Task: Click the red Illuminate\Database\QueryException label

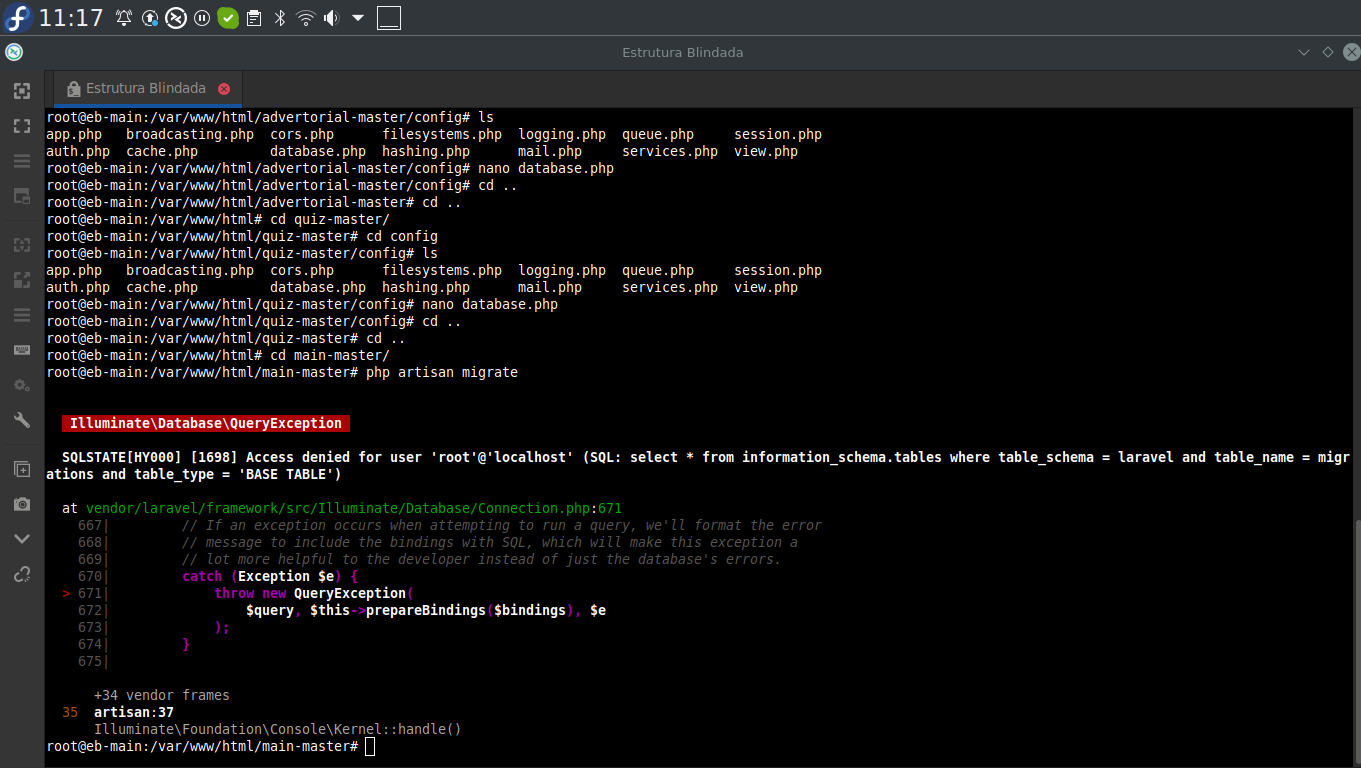Action: (206, 423)
